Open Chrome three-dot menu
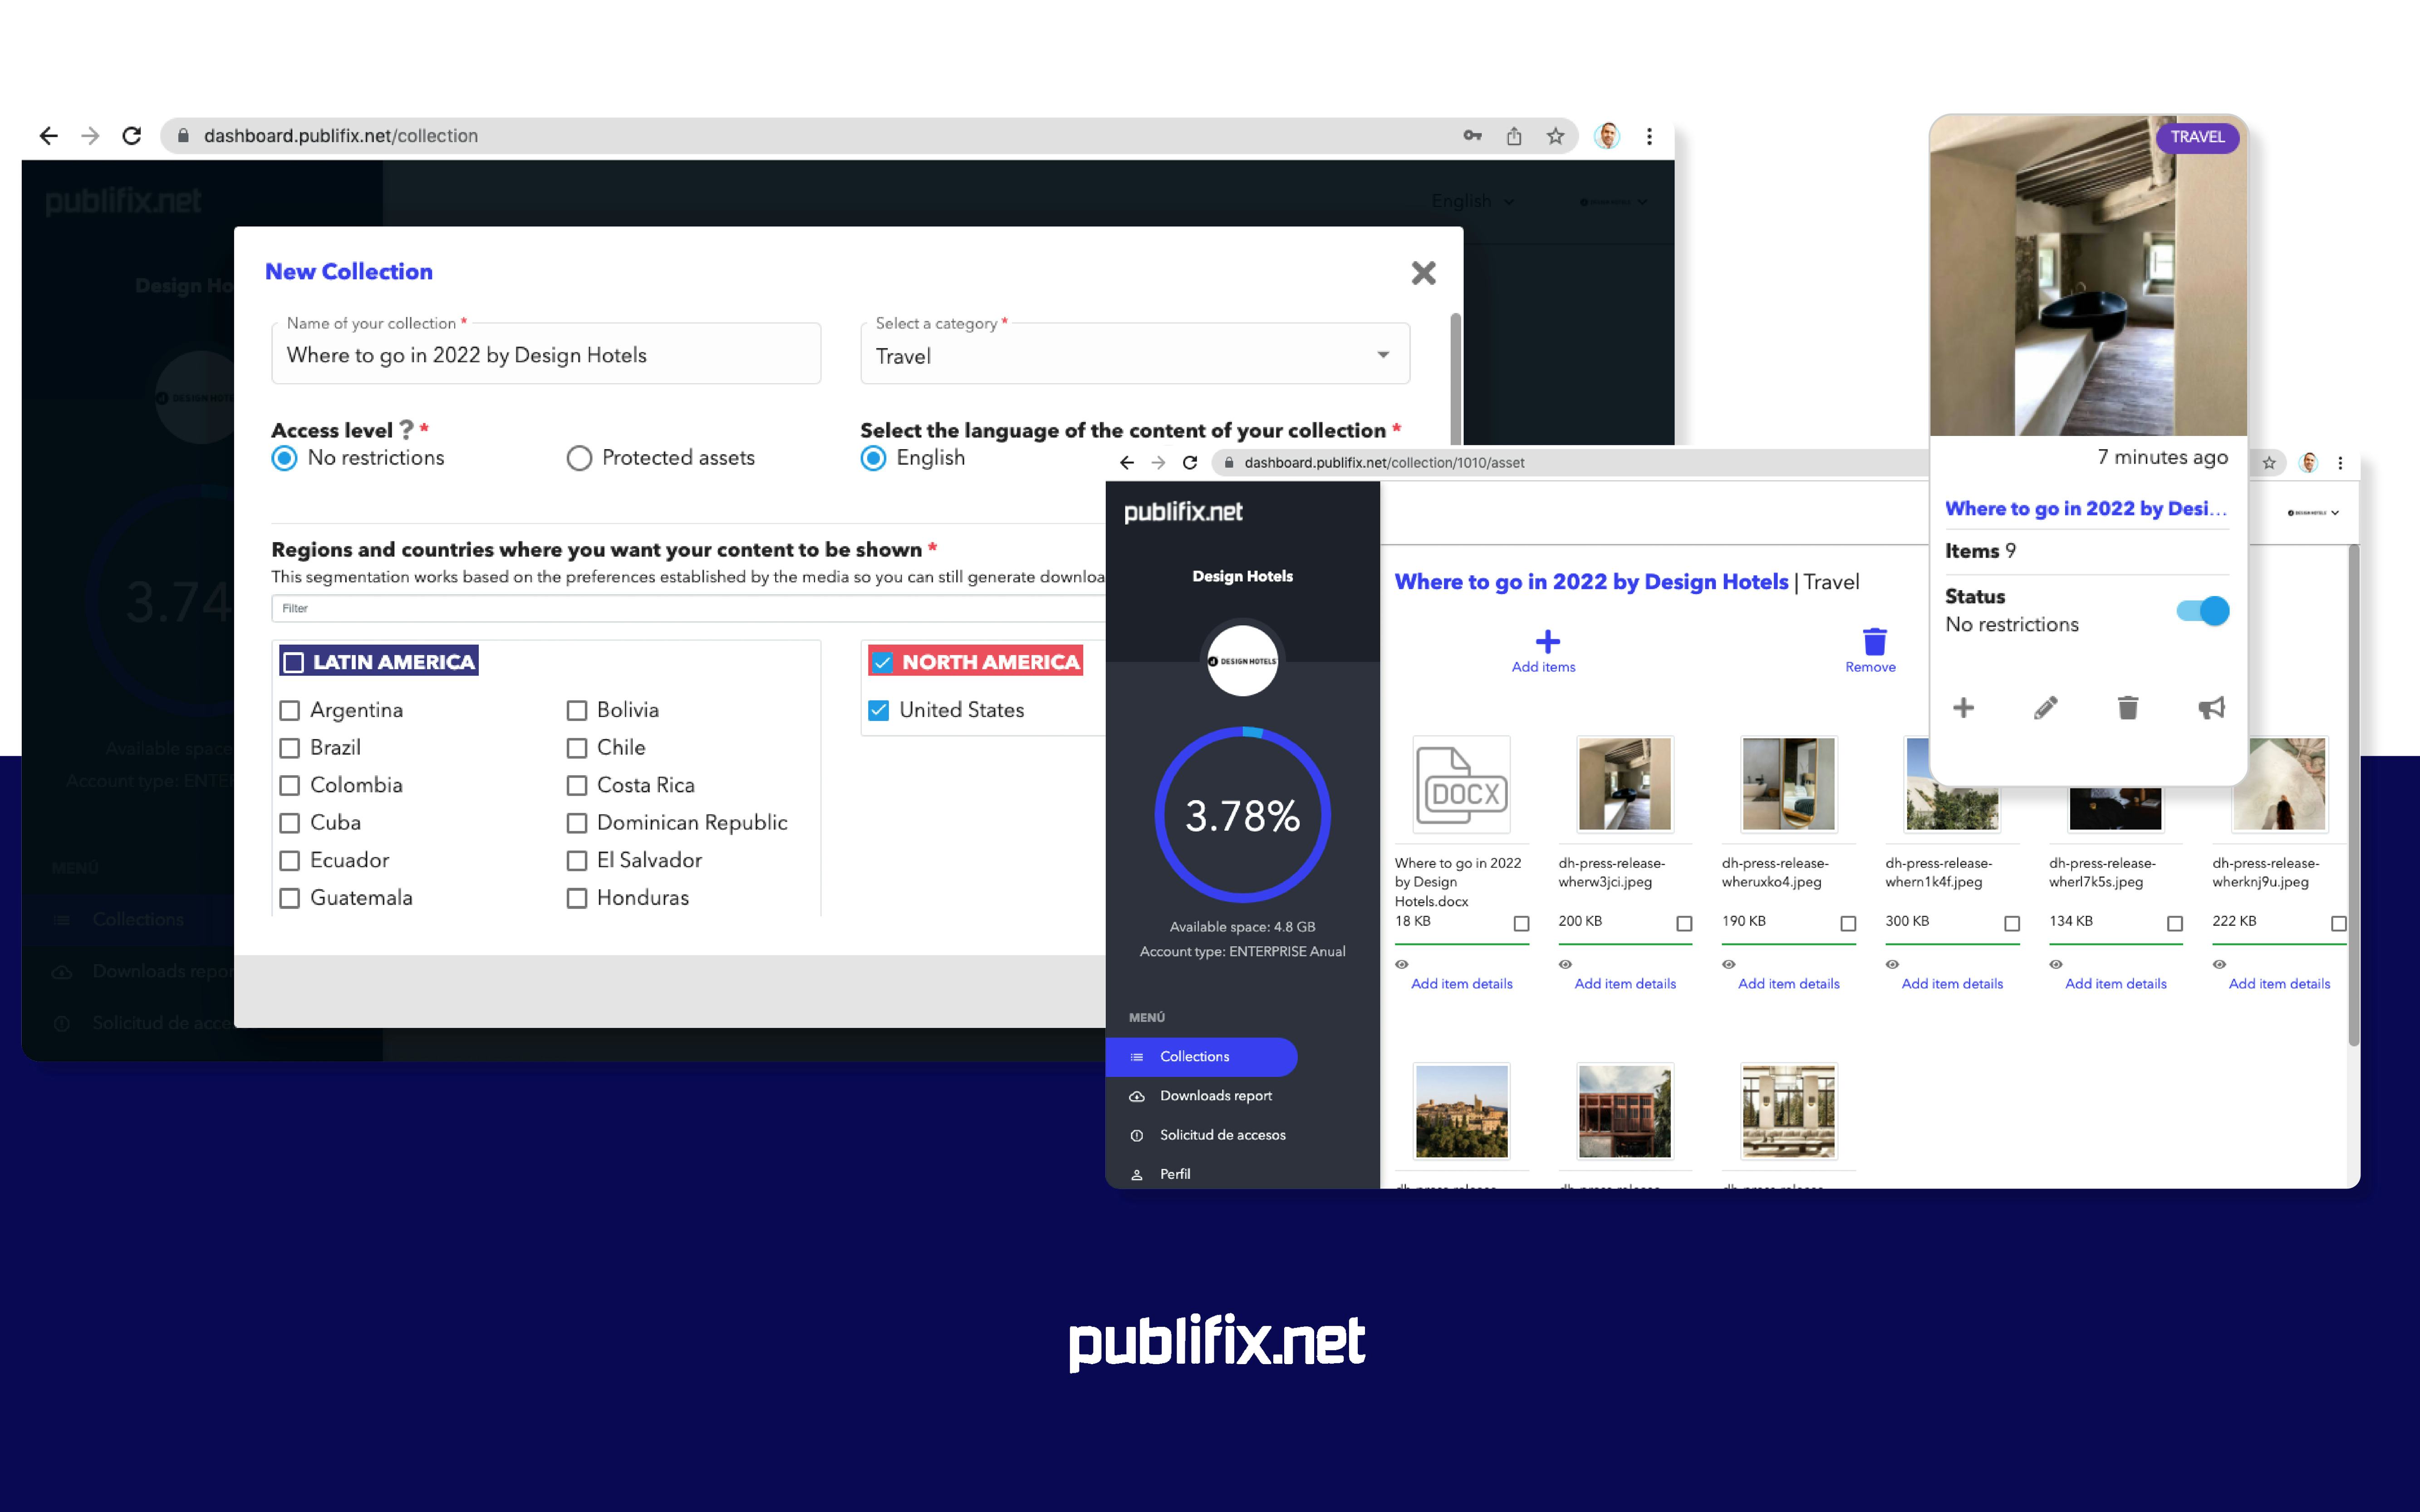Viewport: 2420px width, 1512px height. click(1649, 136)
